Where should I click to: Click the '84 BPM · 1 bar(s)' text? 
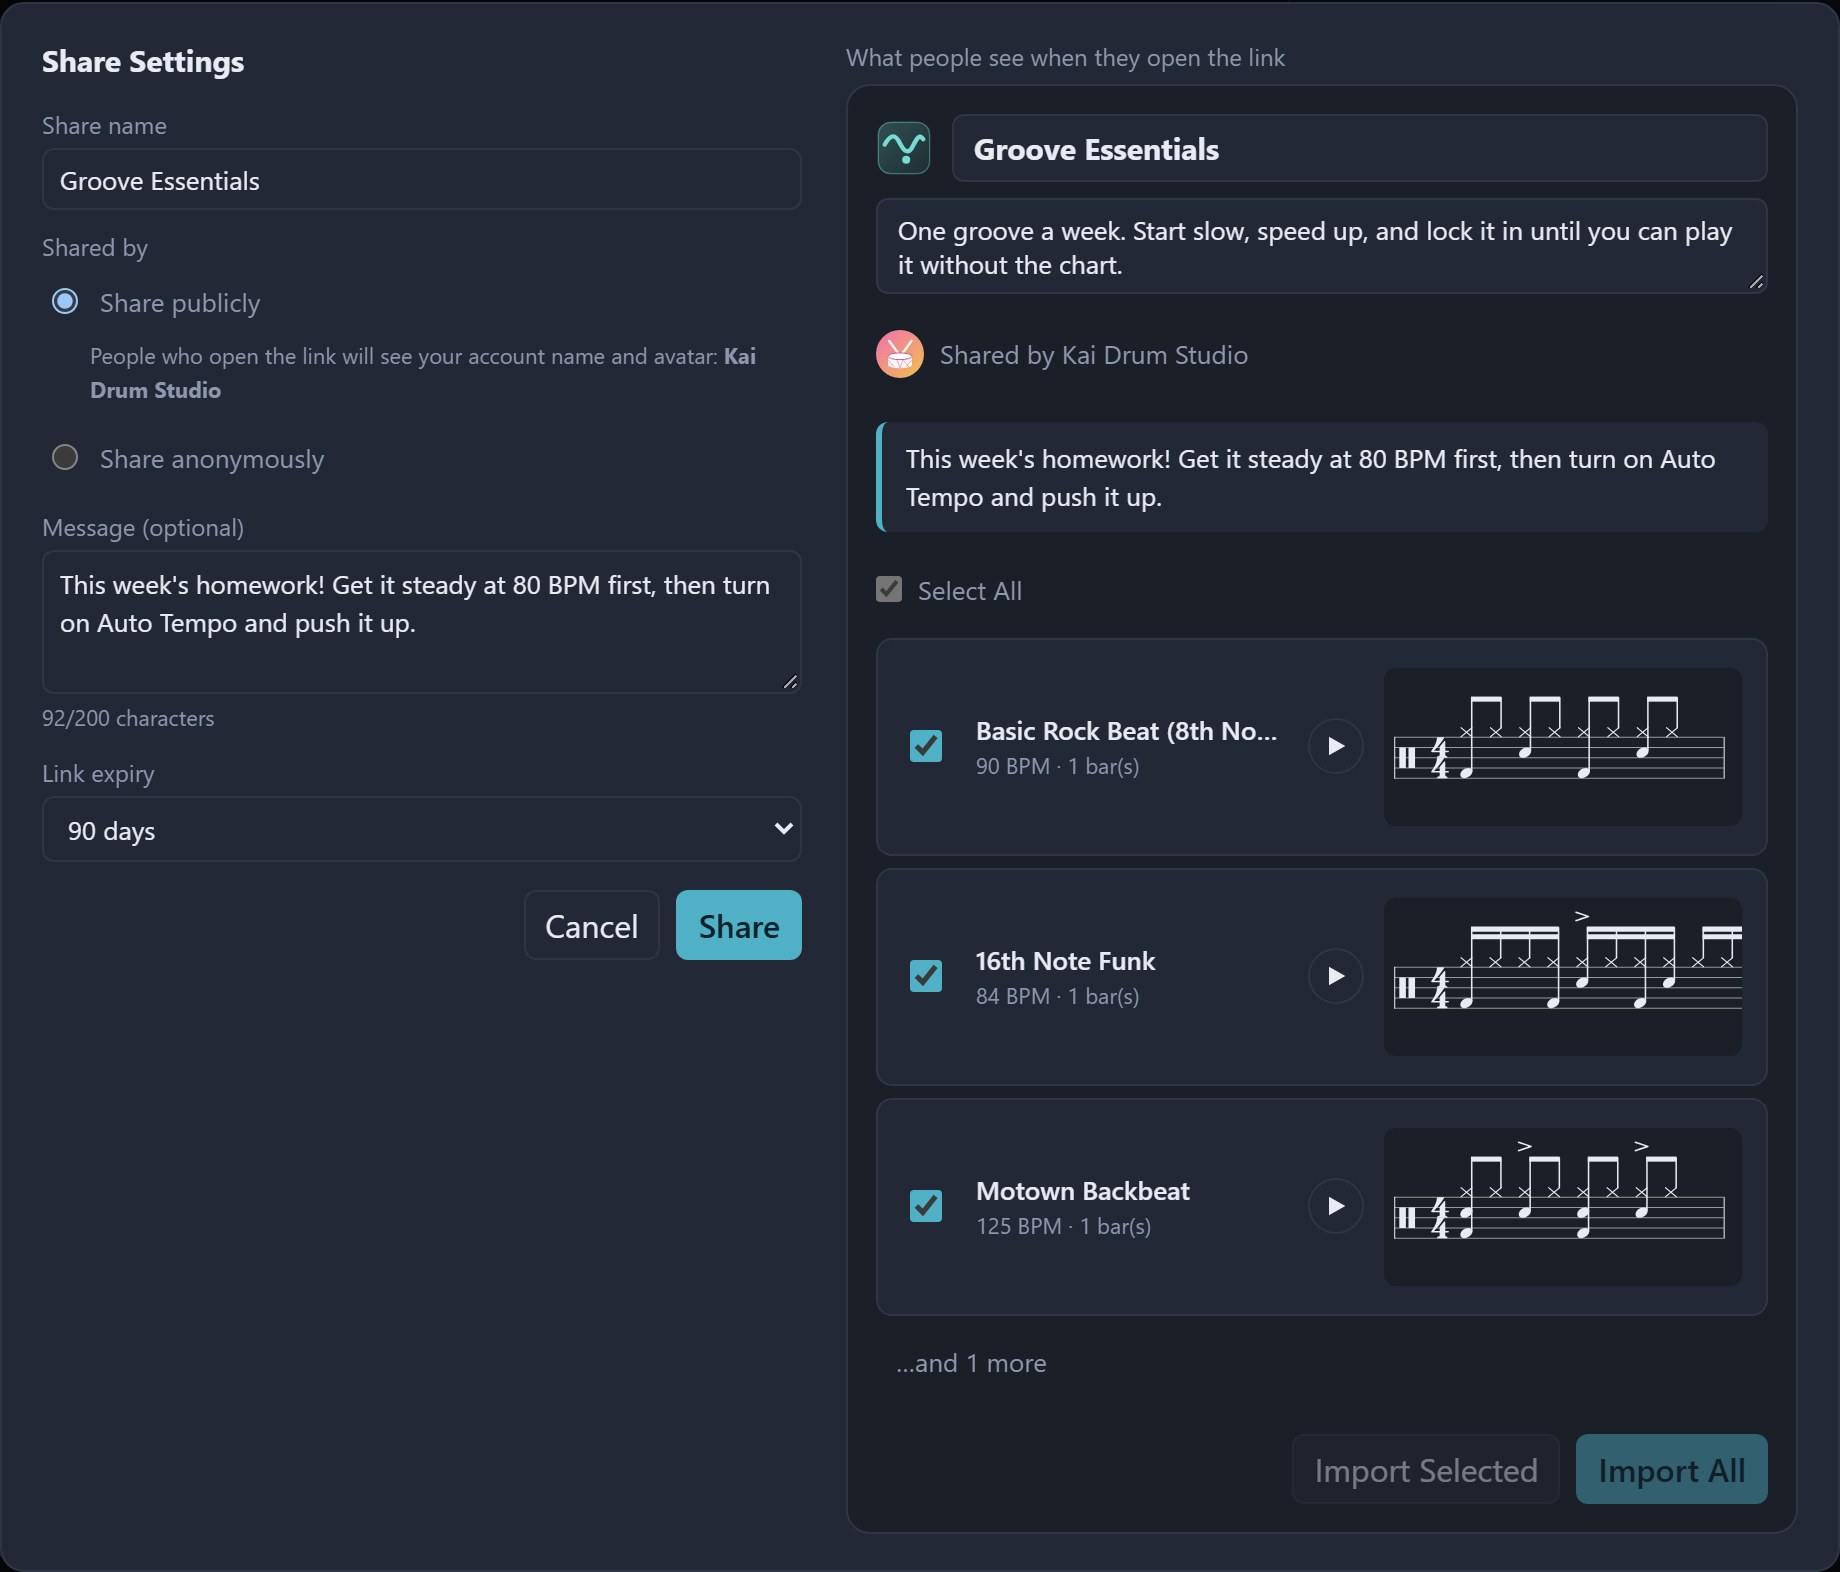[1057, 996]
